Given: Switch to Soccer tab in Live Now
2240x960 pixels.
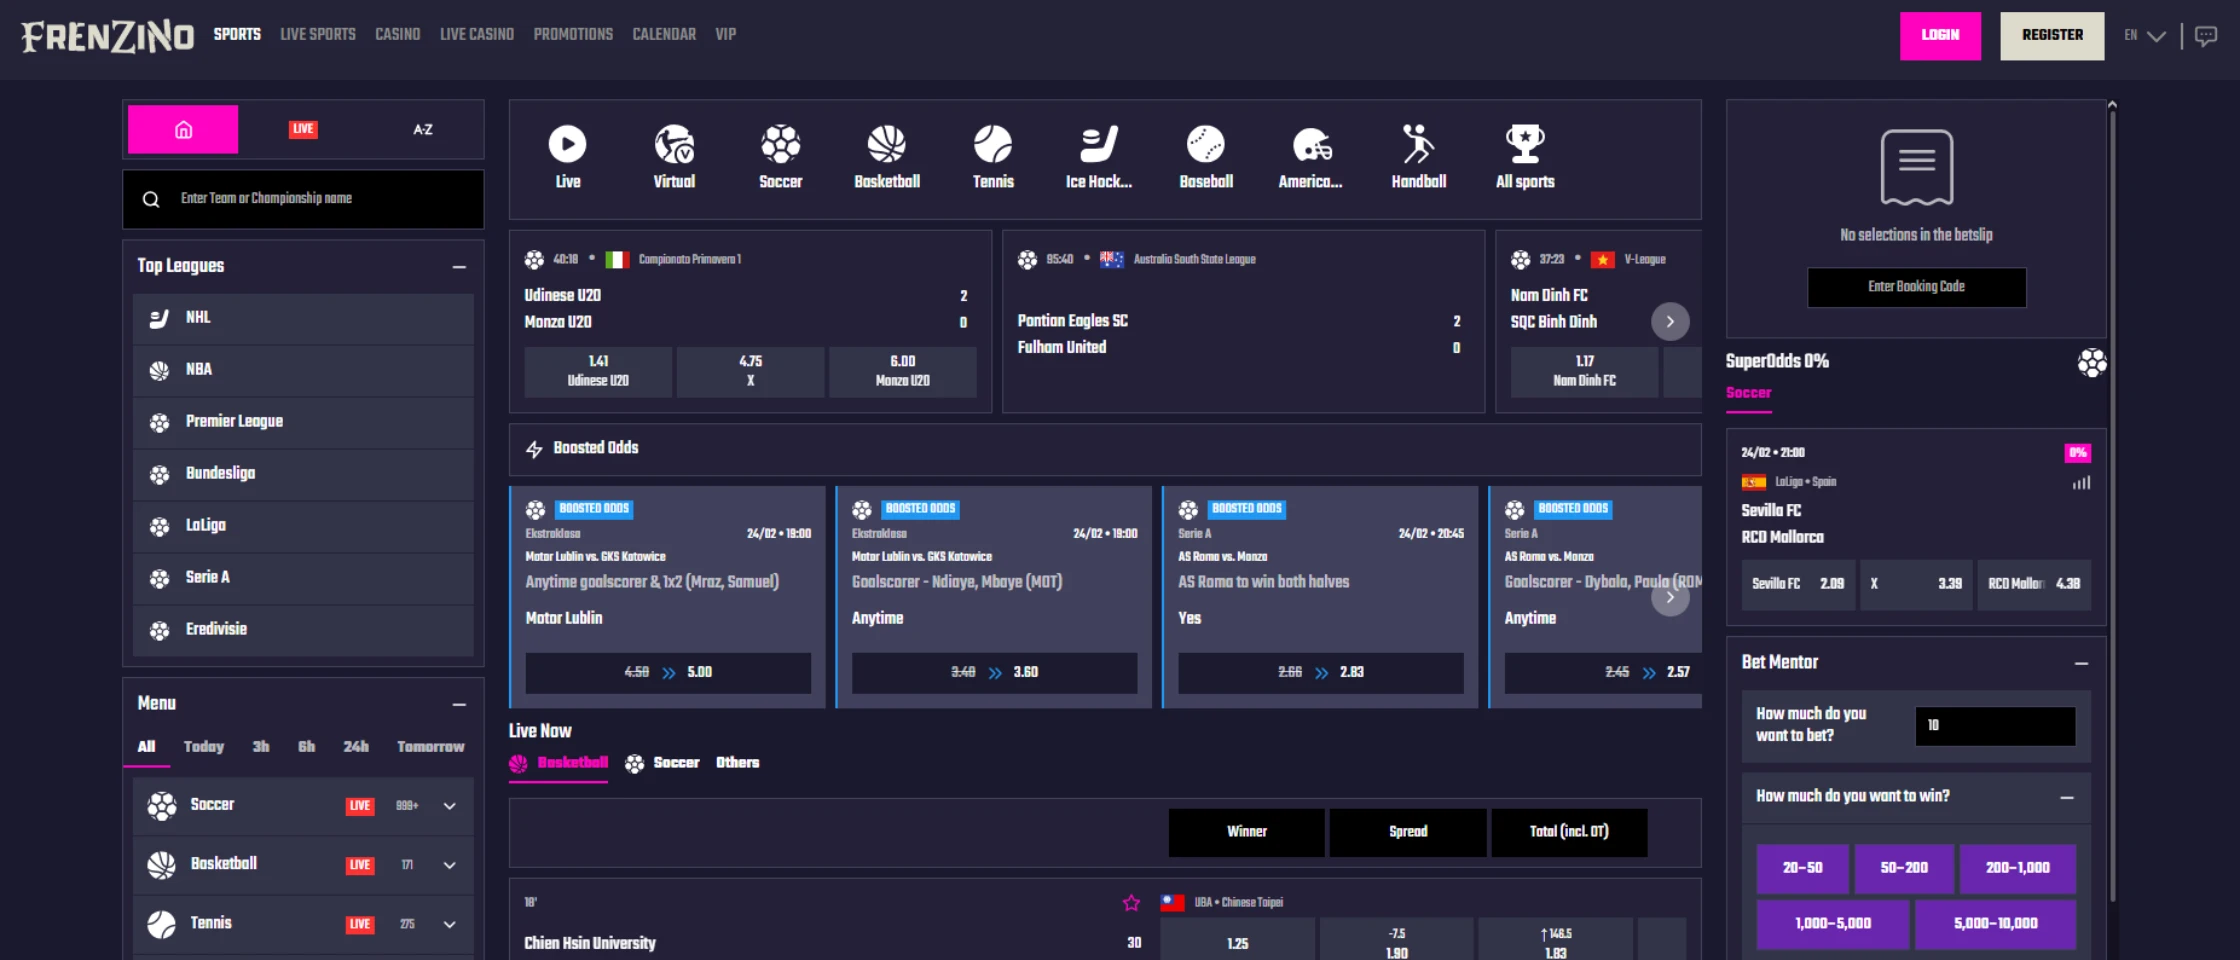Looking at the screenshot, I should (x=663, y=763).
